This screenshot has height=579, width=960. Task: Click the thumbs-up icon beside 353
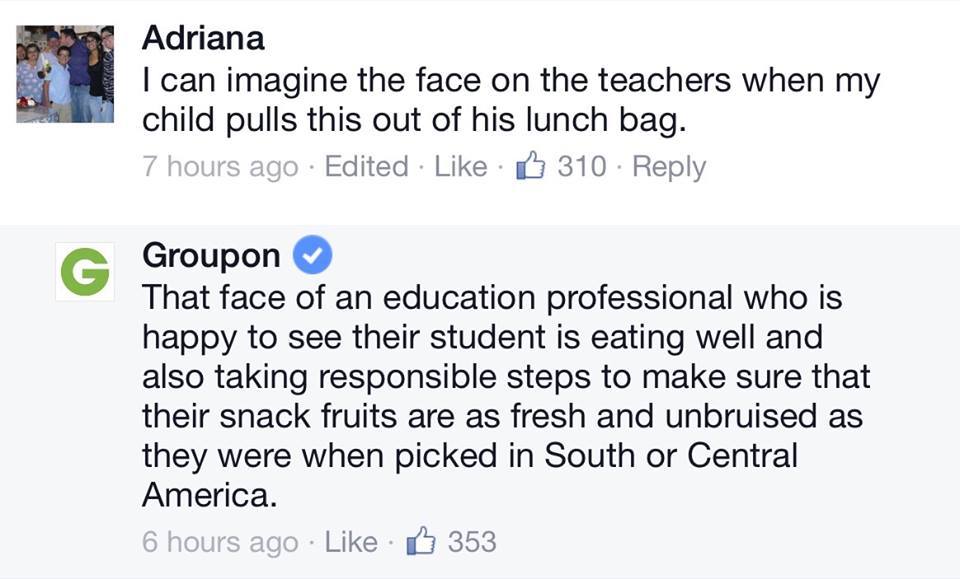click(x=419, y=542)
